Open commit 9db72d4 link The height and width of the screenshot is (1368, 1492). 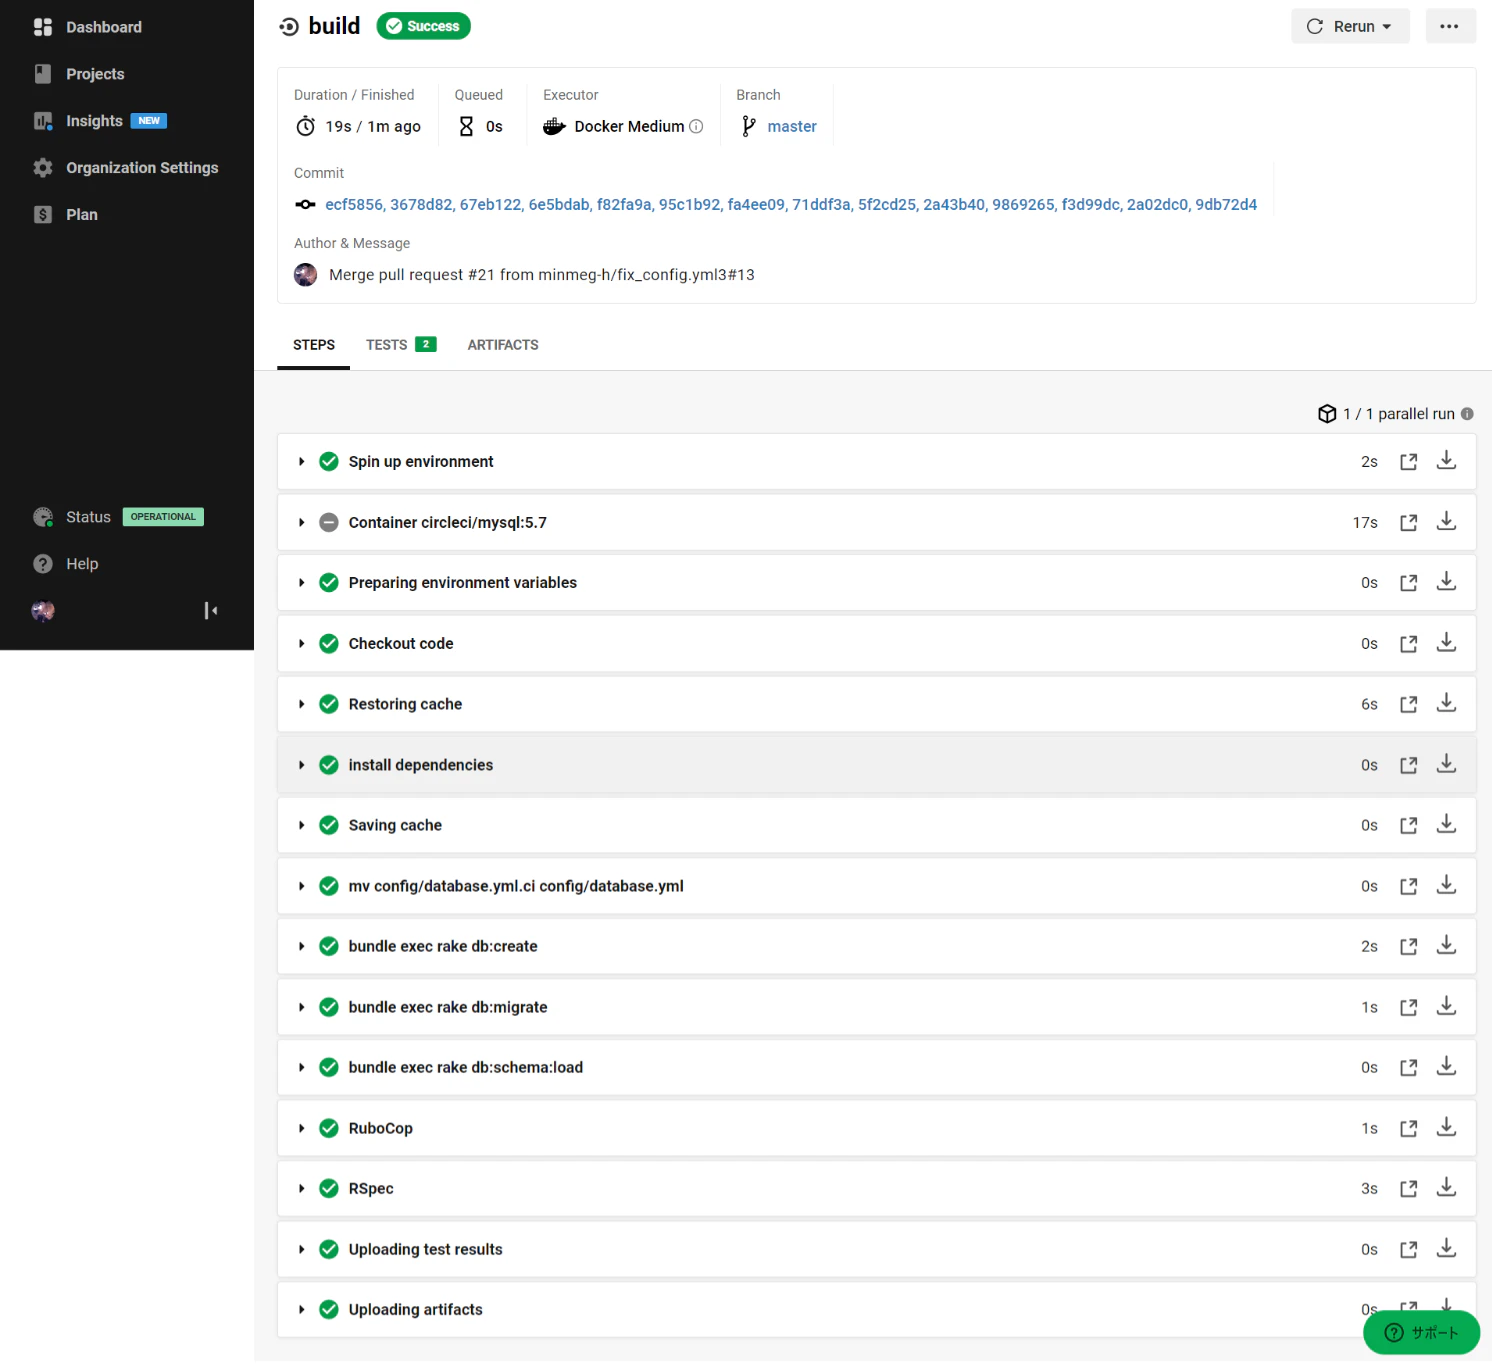1226,205
